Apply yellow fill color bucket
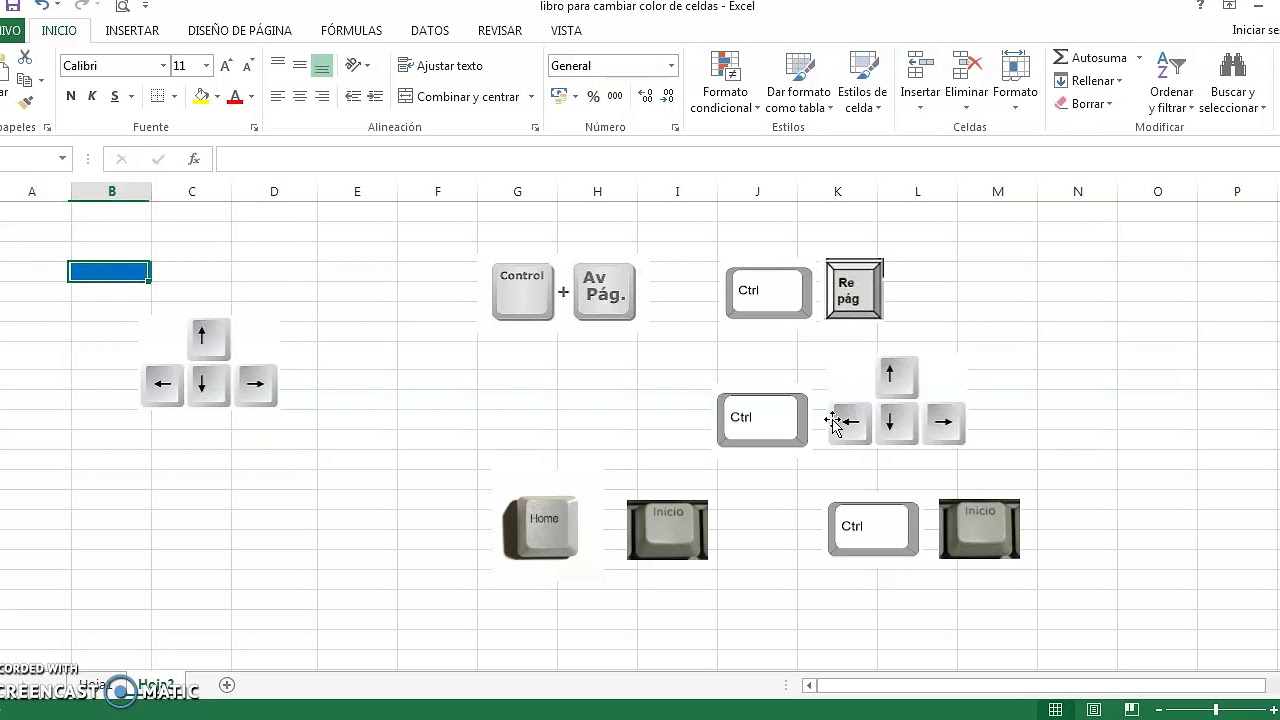 [x=201, y=96]
